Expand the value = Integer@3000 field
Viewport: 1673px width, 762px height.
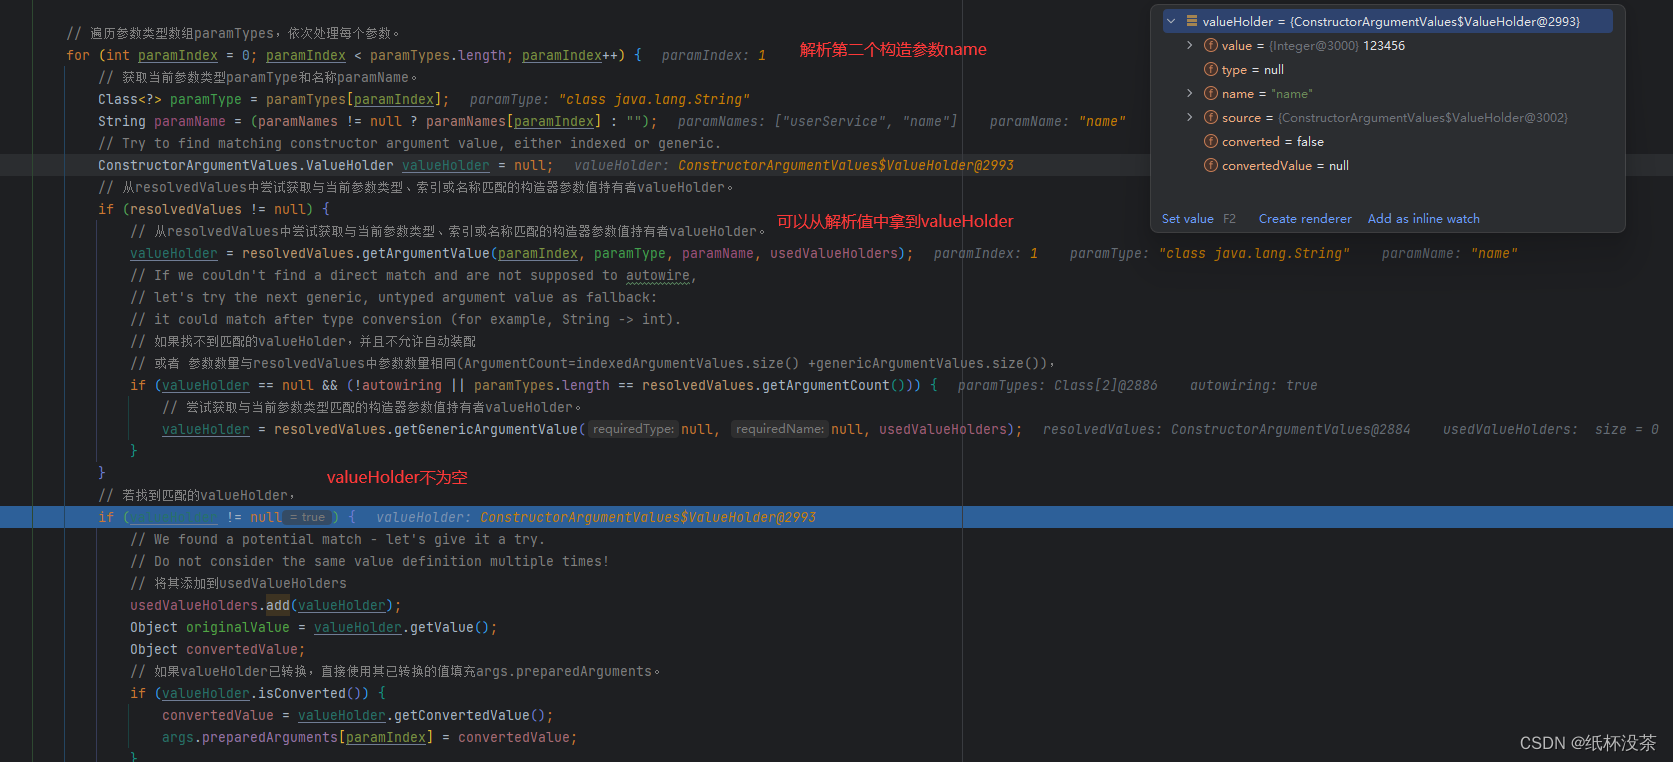(1189, 45)
